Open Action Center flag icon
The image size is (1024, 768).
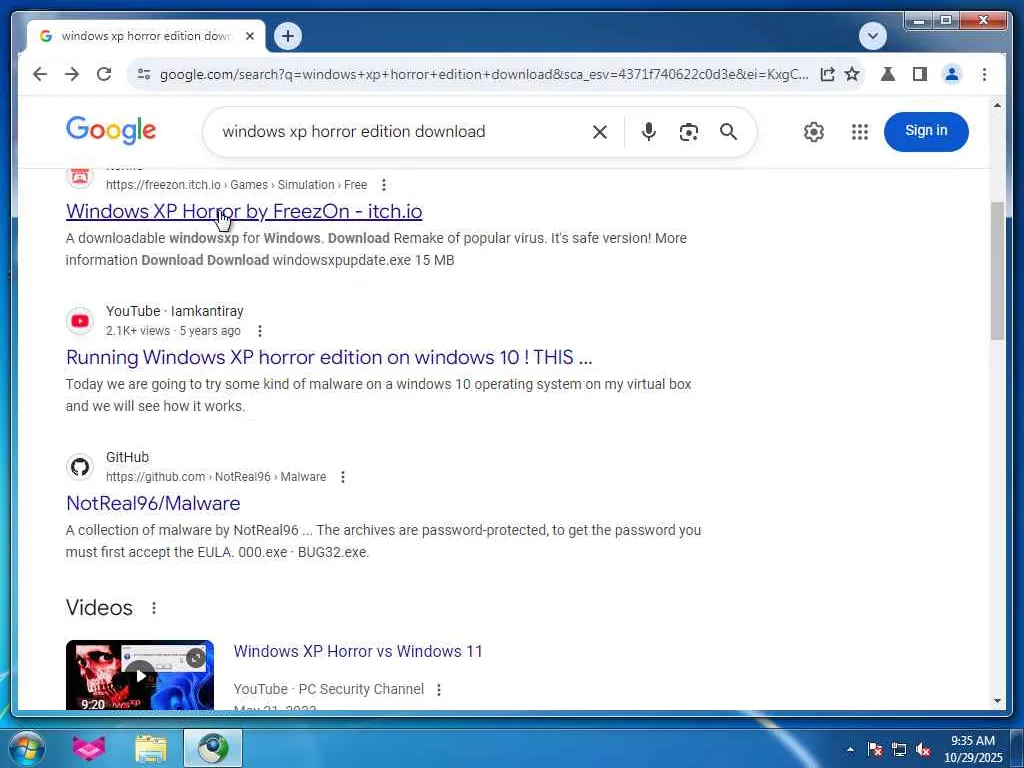coord(874,749)
